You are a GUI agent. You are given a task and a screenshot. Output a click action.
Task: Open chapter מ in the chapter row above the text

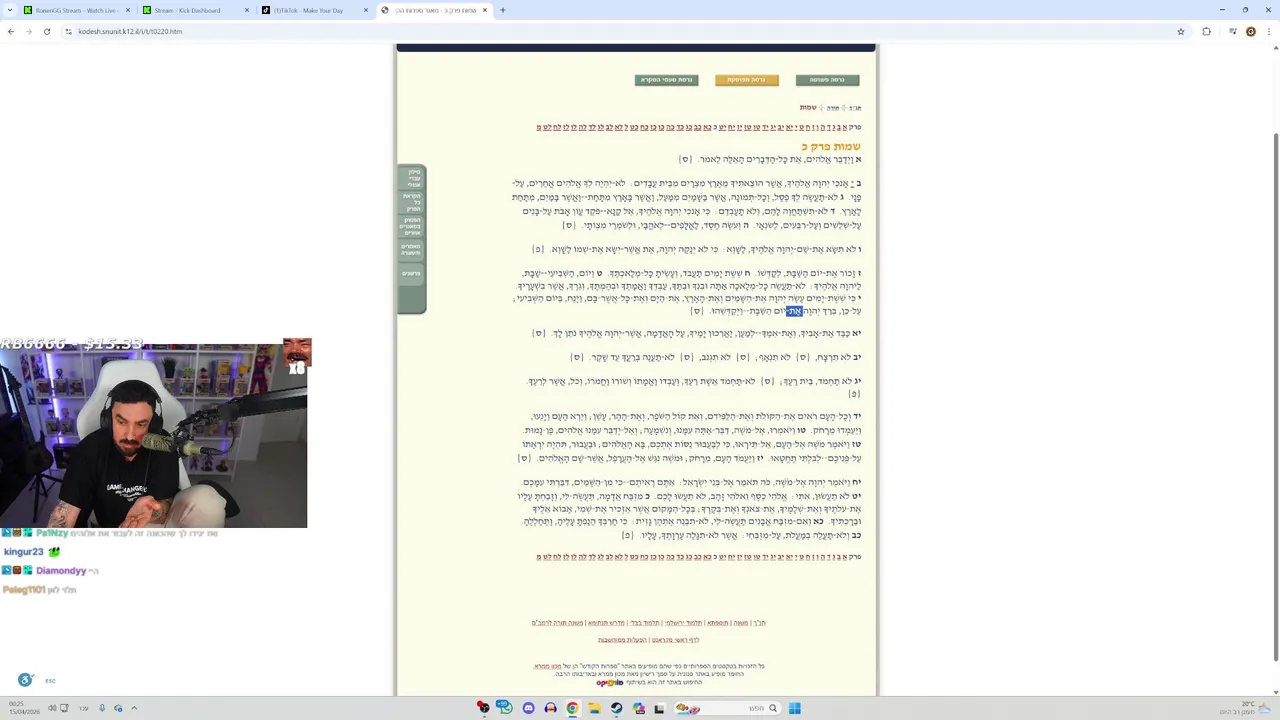539,127
